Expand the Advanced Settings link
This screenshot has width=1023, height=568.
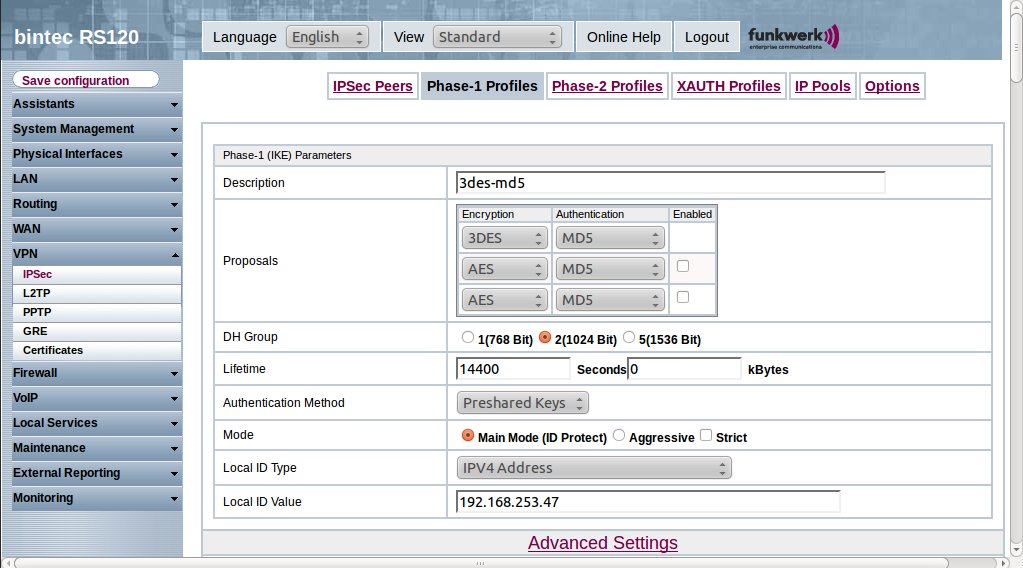602,543
